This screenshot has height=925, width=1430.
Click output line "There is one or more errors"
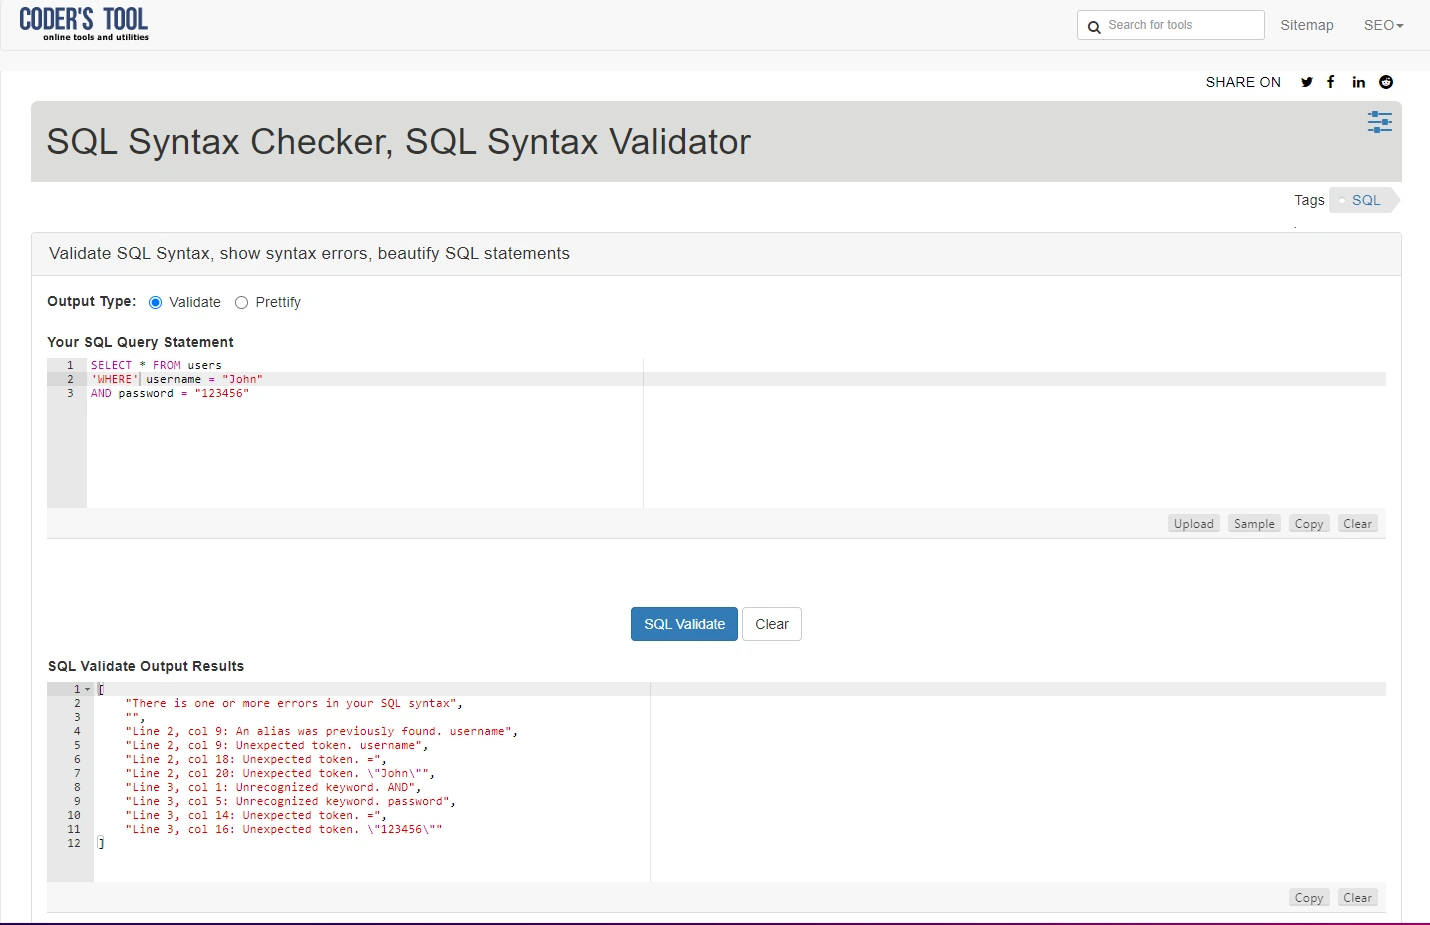click(294, 703)
